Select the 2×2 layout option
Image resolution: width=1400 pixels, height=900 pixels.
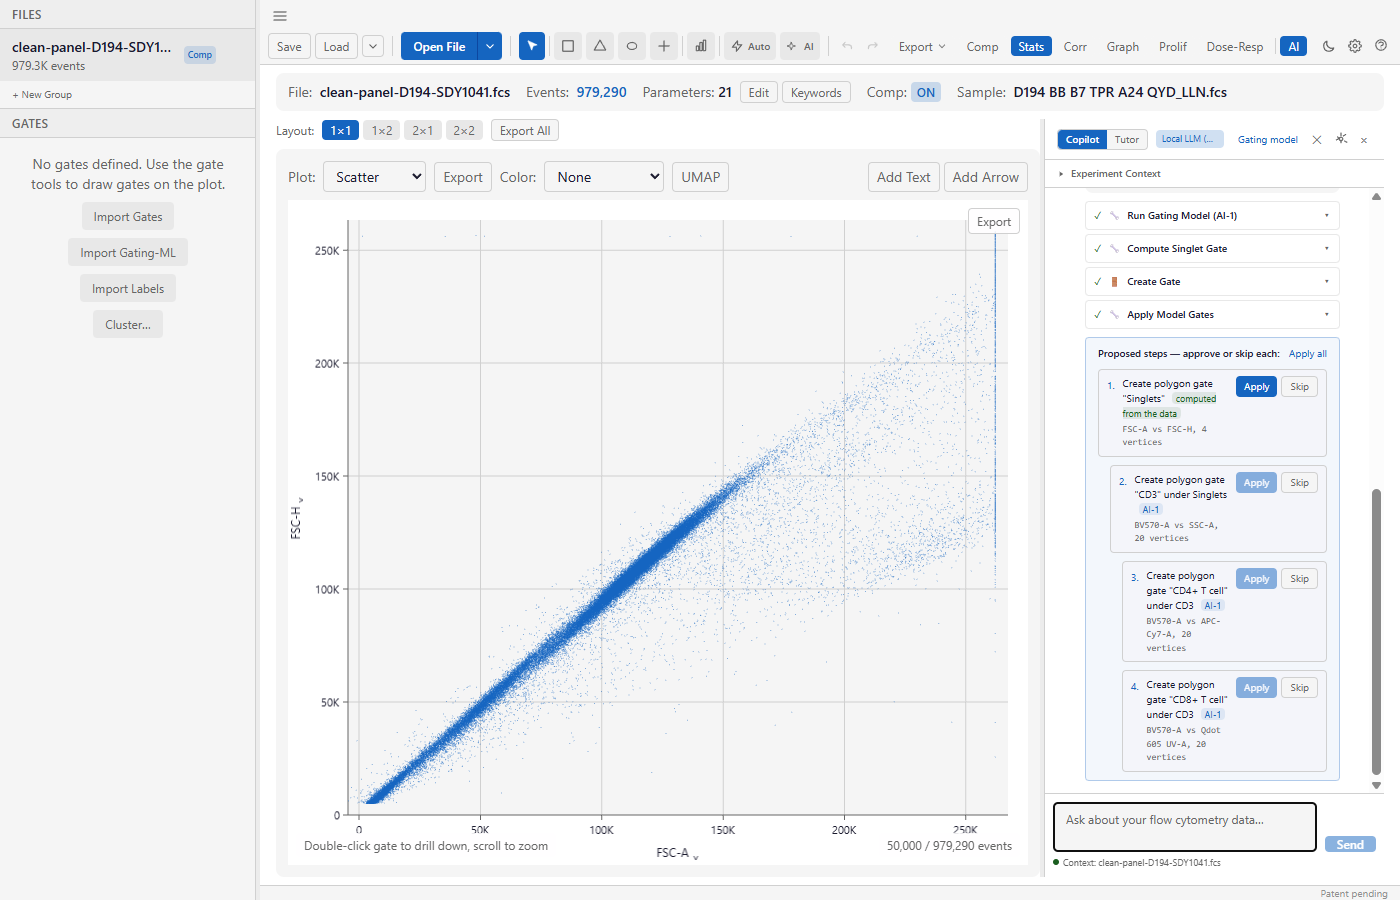click(464, 130)
